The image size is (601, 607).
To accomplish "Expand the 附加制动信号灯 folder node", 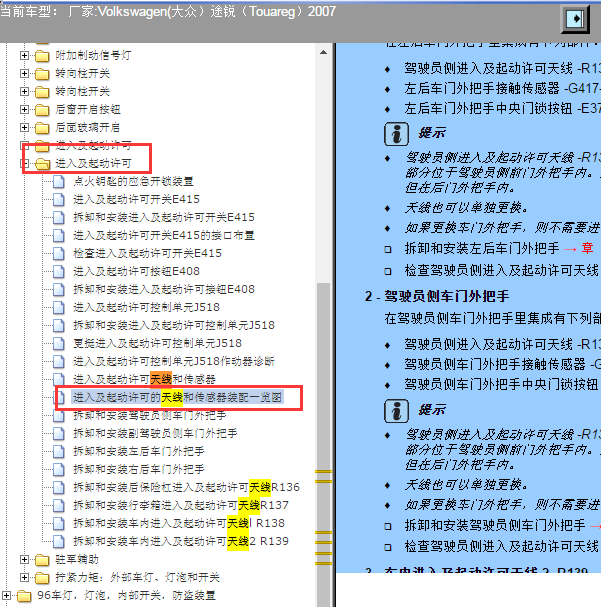I will [24, 55].
